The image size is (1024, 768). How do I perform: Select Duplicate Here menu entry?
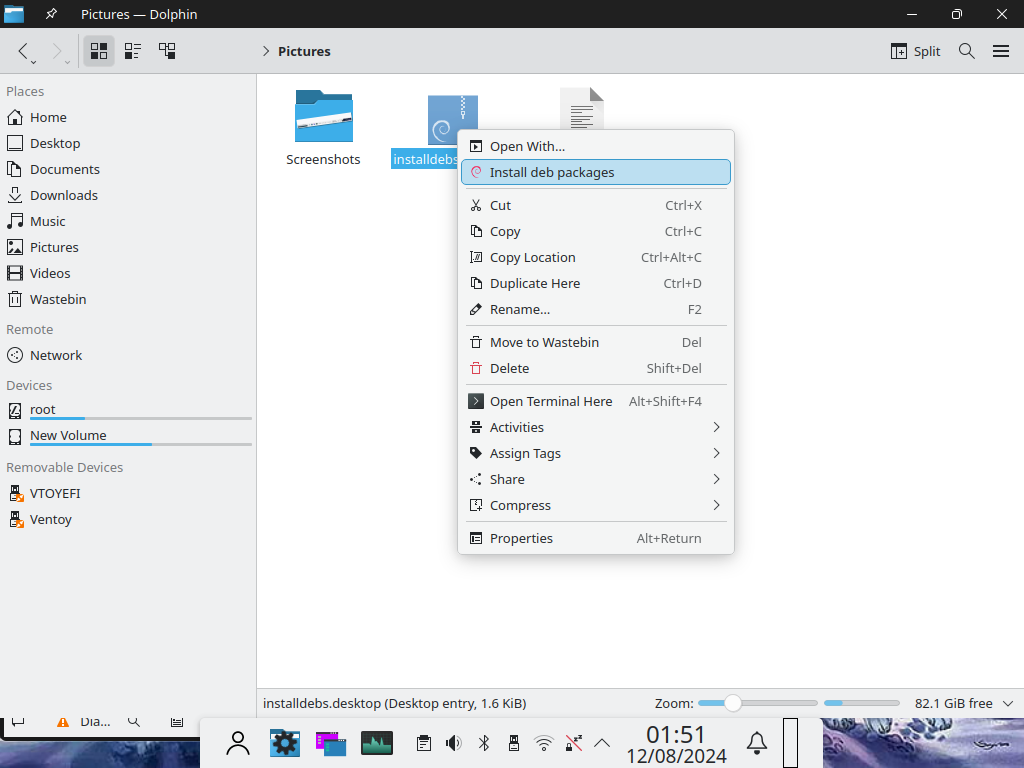click(x=596, y=283)
